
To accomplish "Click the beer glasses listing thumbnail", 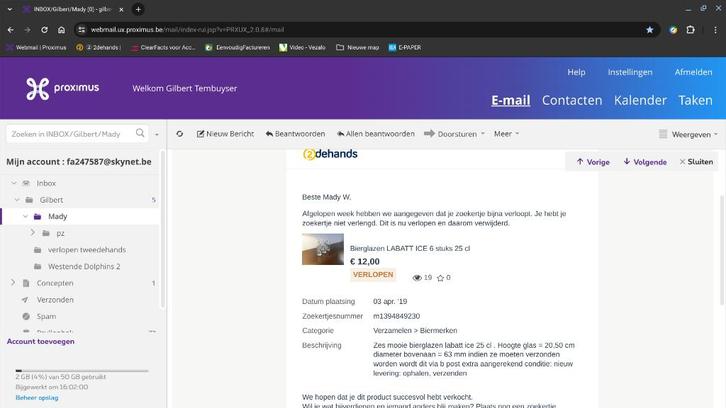I will [x=322, y=250].
